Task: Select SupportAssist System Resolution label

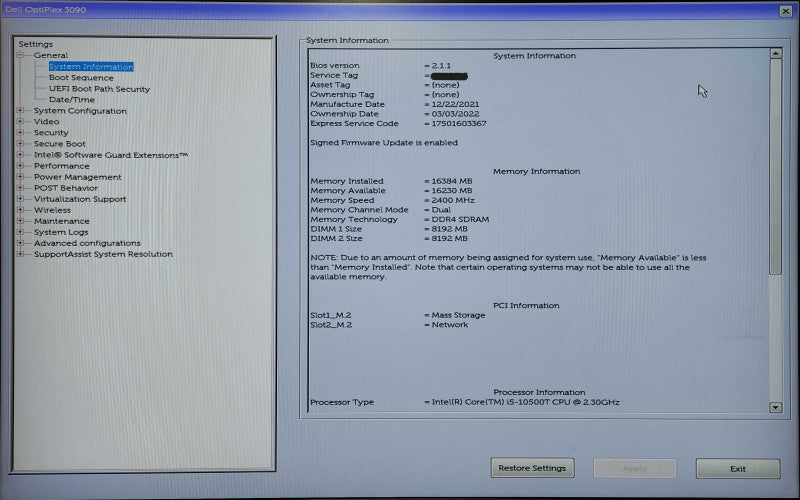Action: tap(103, 254)
